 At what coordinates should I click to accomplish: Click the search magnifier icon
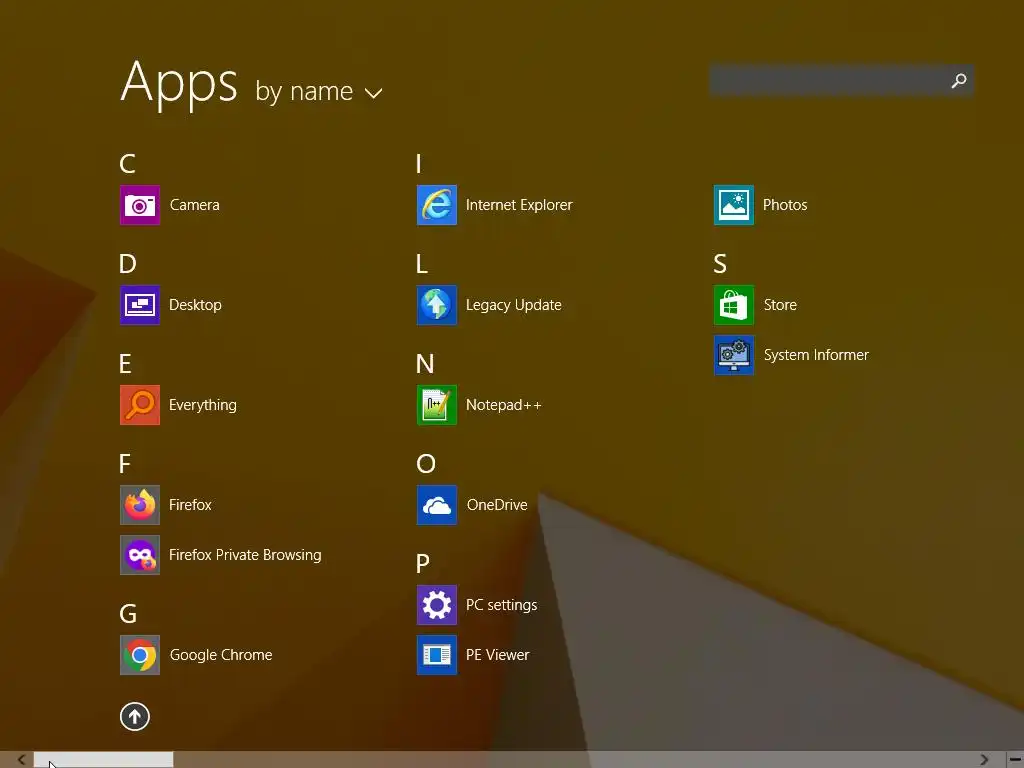pyautogui.click(x=959, y=80)
